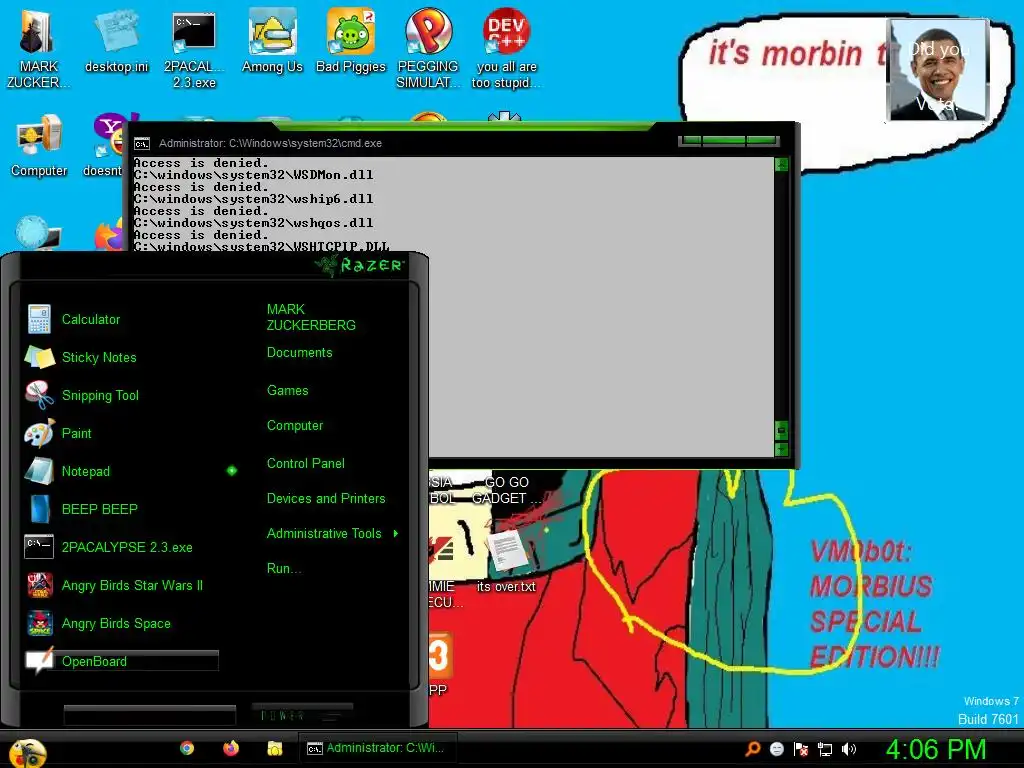Click the Notepad icon in the start menu
The image size is (1024, 768).
coord(39,471)
